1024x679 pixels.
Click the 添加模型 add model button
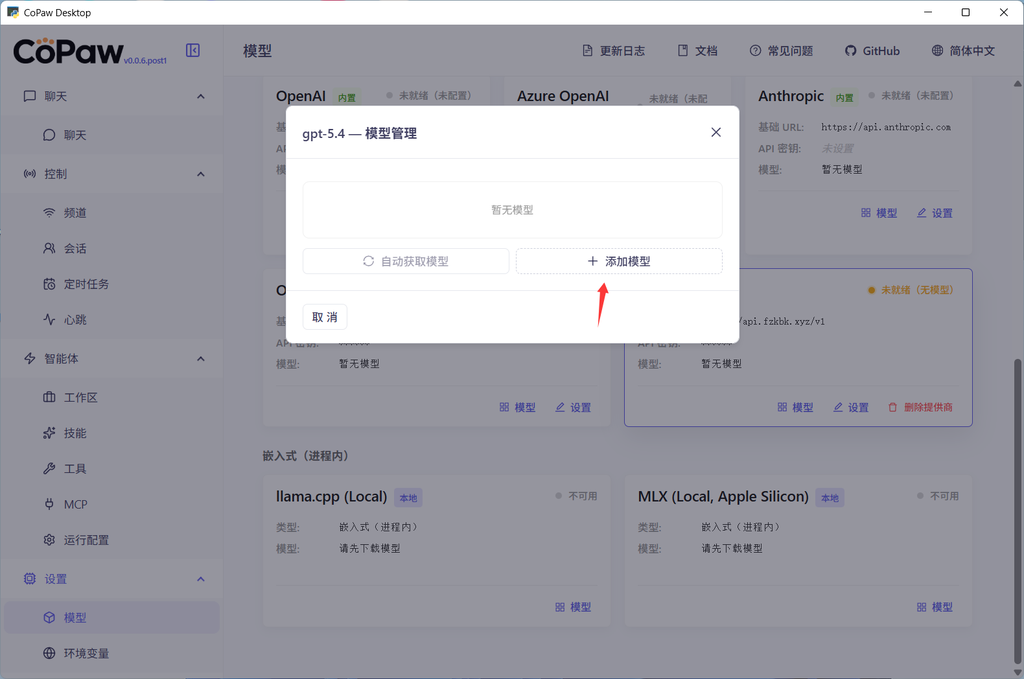[619, 261]
